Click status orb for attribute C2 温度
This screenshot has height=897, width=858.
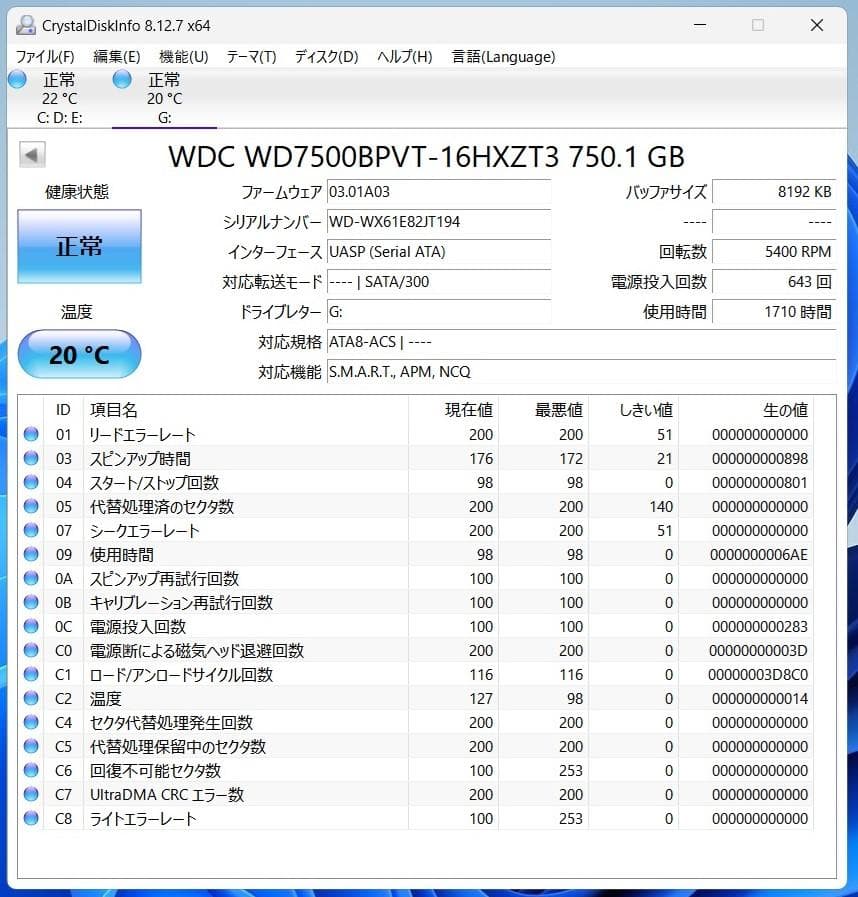pyautogui.click(x=31, y=698)
